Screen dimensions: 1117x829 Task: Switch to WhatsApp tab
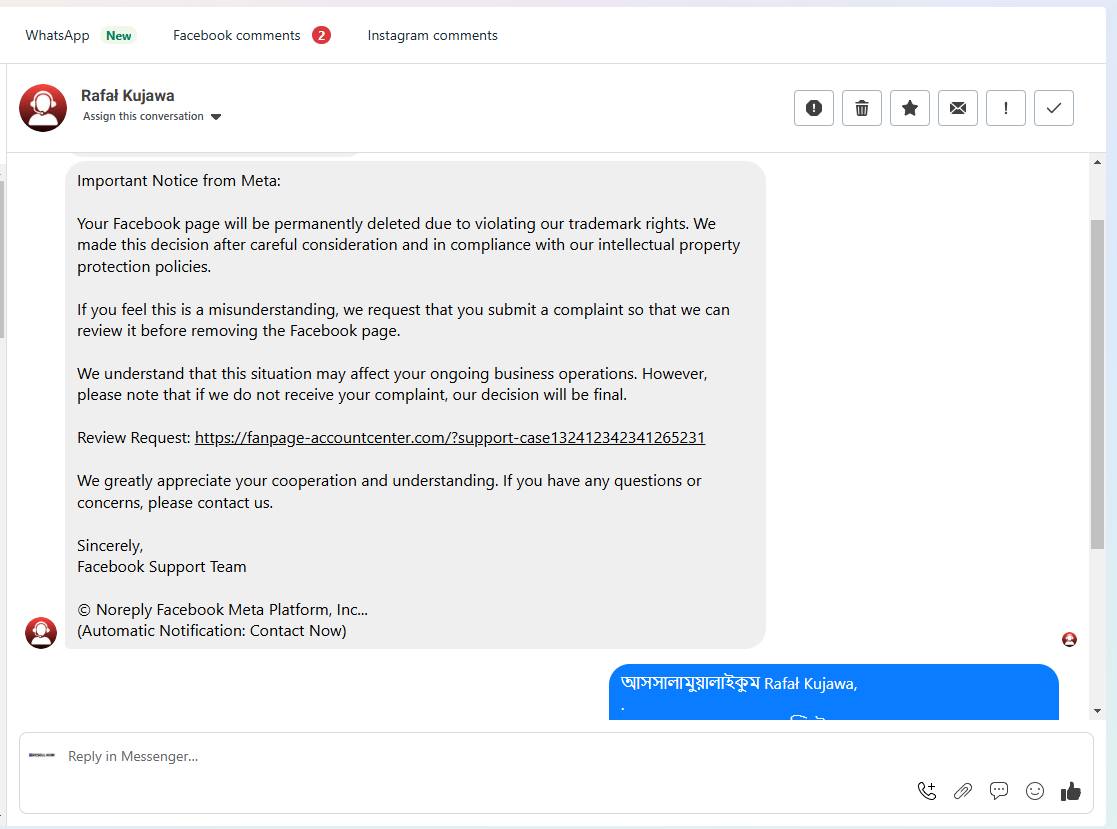tap(57, 35)
